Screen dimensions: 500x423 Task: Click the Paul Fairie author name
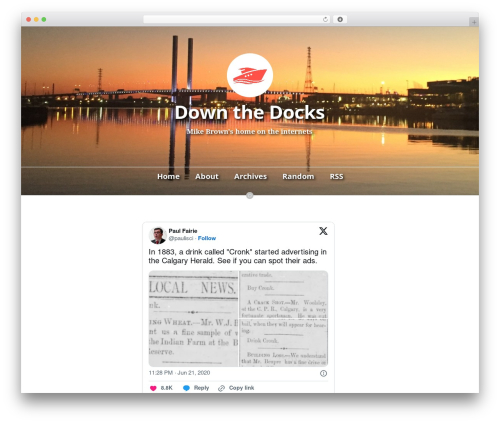[x=183, y=231]
